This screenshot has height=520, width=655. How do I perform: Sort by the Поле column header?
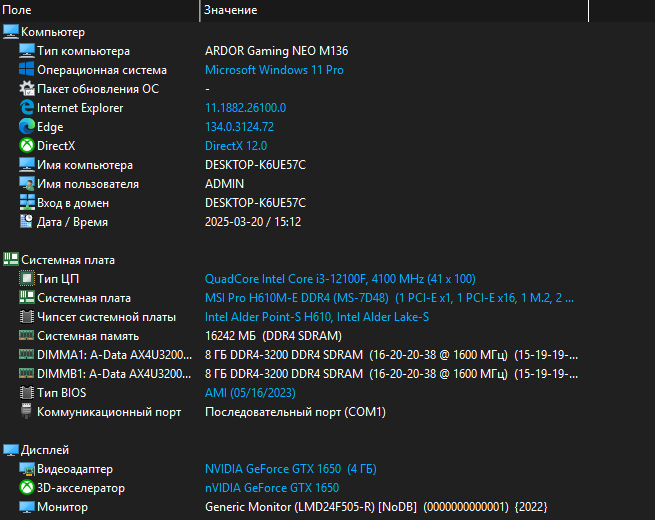100,10
